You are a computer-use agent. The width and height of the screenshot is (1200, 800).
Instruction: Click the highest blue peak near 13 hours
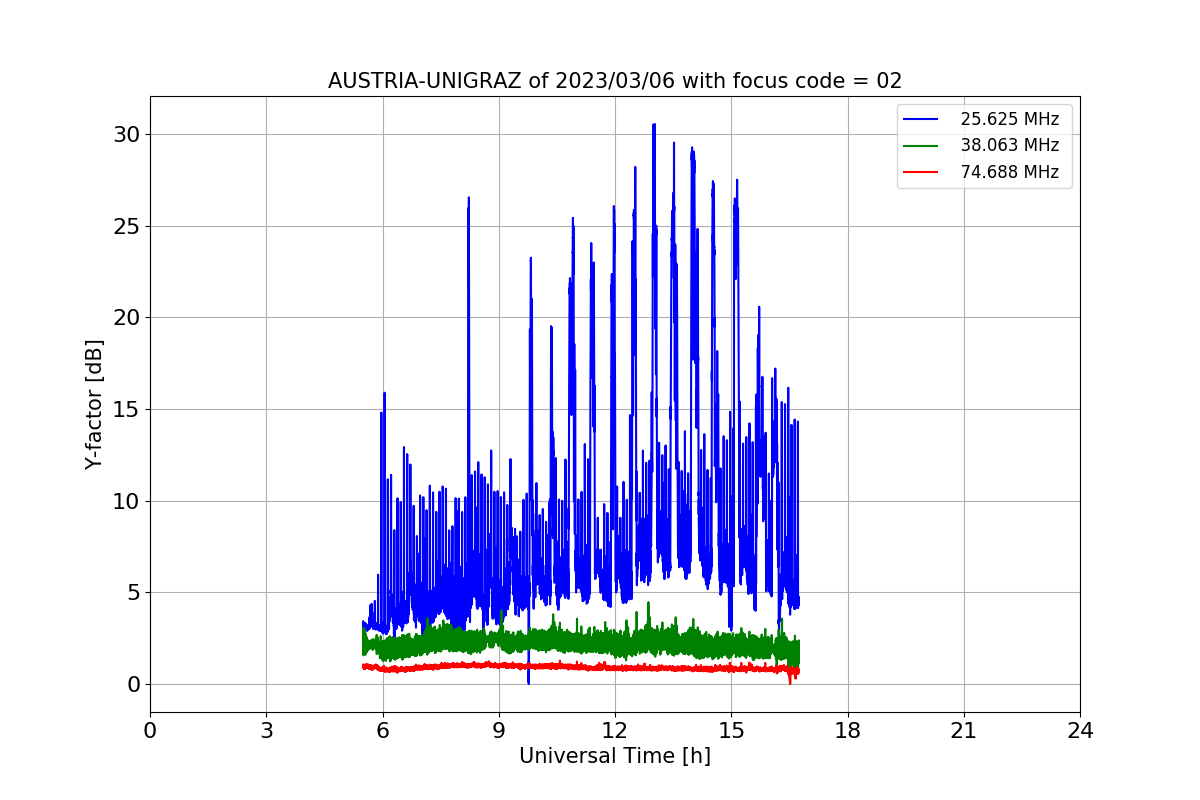pos(654,126)
